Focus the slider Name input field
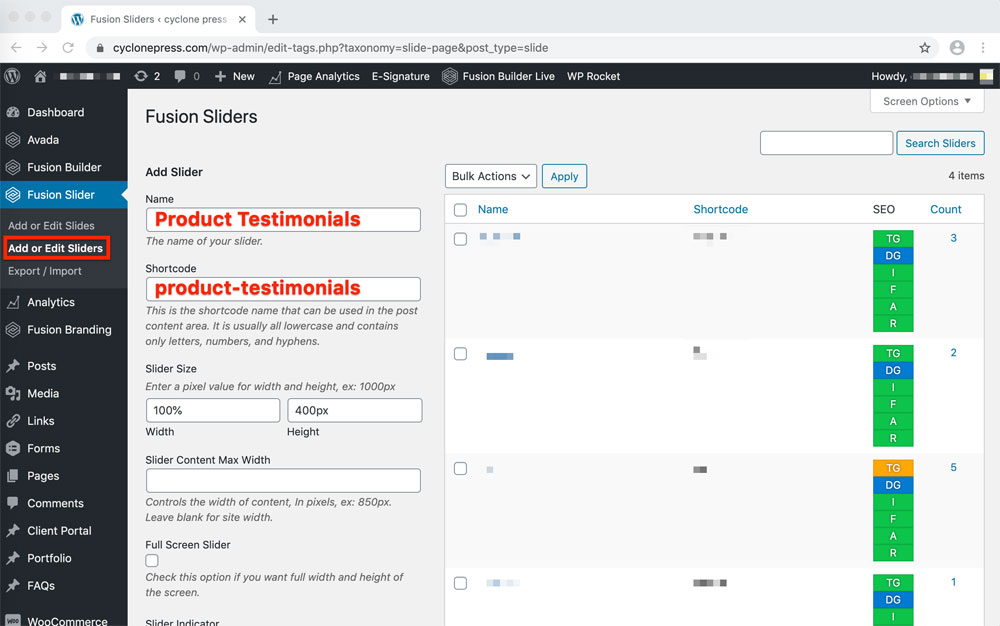 [283, 219]
